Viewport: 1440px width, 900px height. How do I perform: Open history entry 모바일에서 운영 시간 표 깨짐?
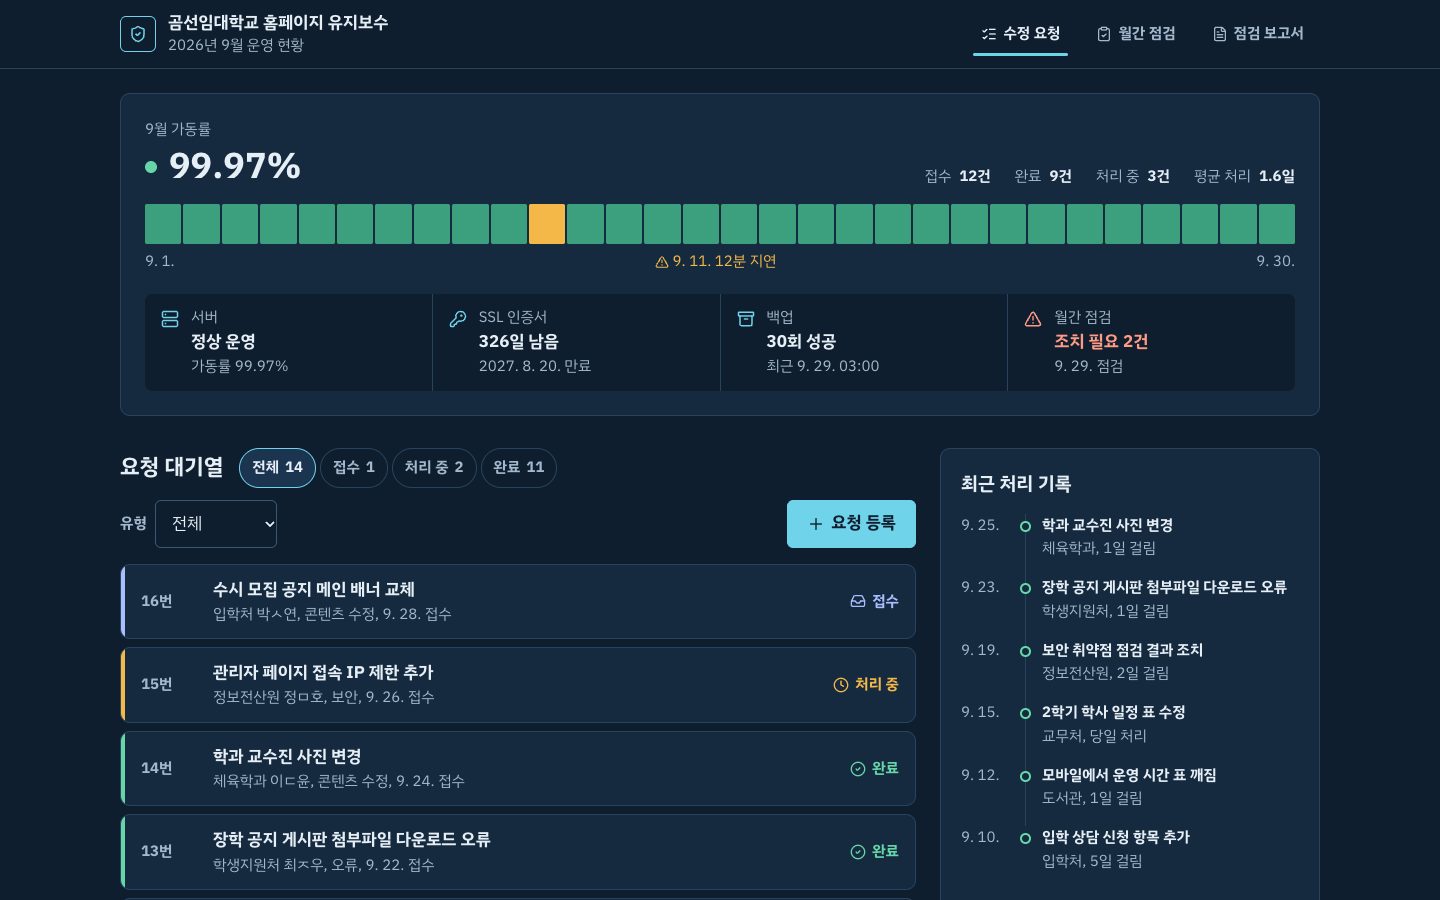click(1129, 775)
